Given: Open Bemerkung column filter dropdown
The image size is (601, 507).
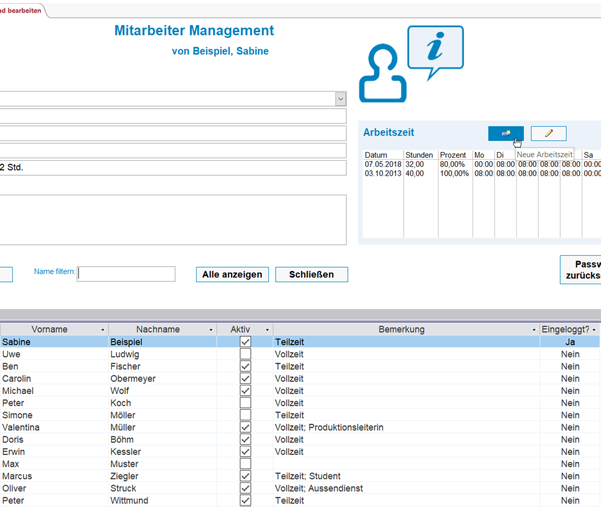Looking at the screenshot, I should [x=534, y=330].
